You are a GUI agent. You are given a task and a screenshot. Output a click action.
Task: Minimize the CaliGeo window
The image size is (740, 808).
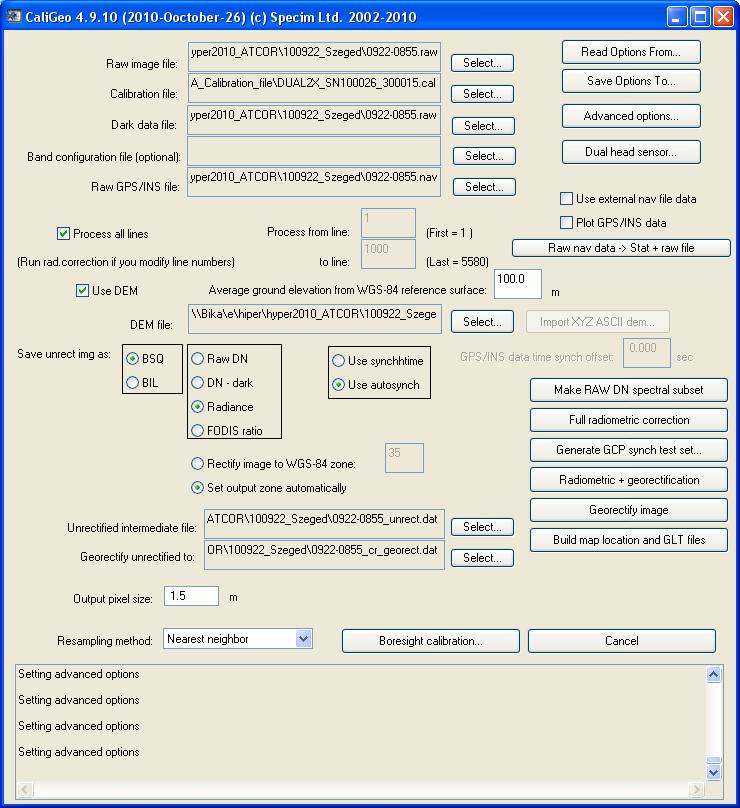(x=677, y=16)
